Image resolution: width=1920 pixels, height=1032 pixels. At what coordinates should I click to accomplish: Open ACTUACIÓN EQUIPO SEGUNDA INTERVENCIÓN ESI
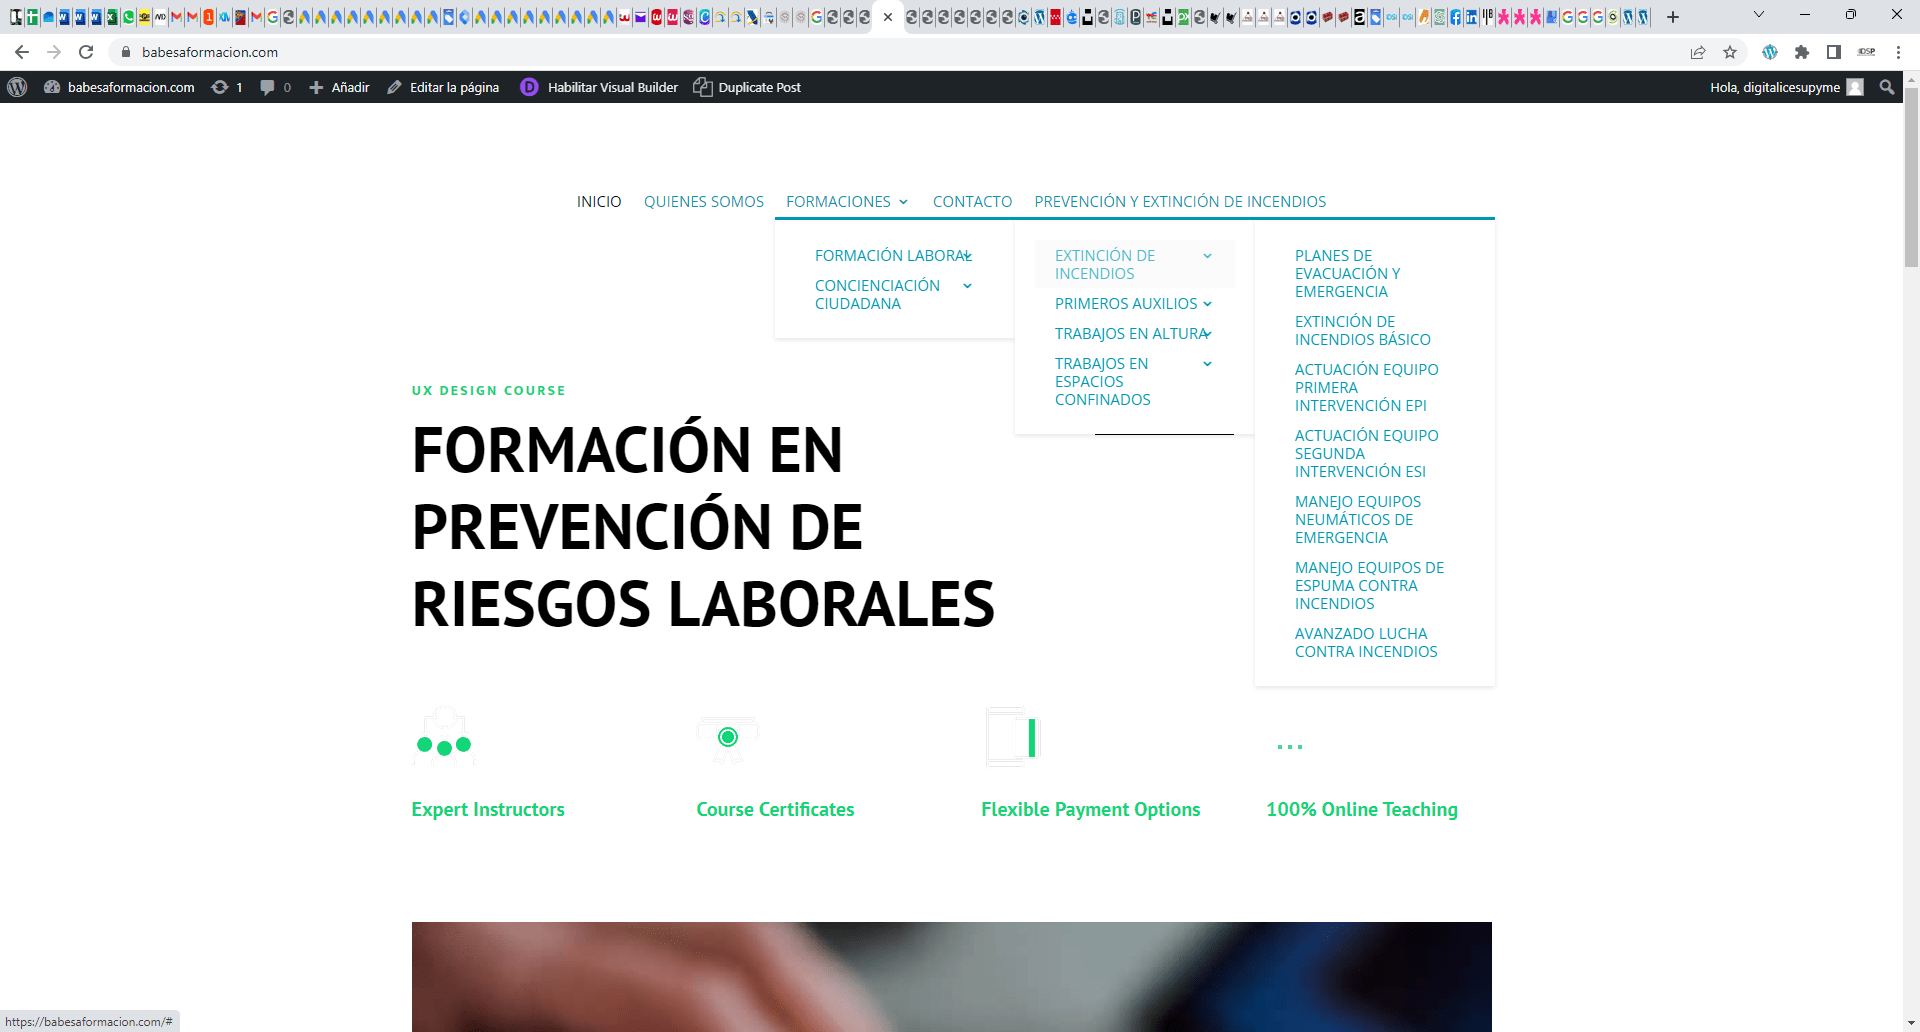(1366, 454)
